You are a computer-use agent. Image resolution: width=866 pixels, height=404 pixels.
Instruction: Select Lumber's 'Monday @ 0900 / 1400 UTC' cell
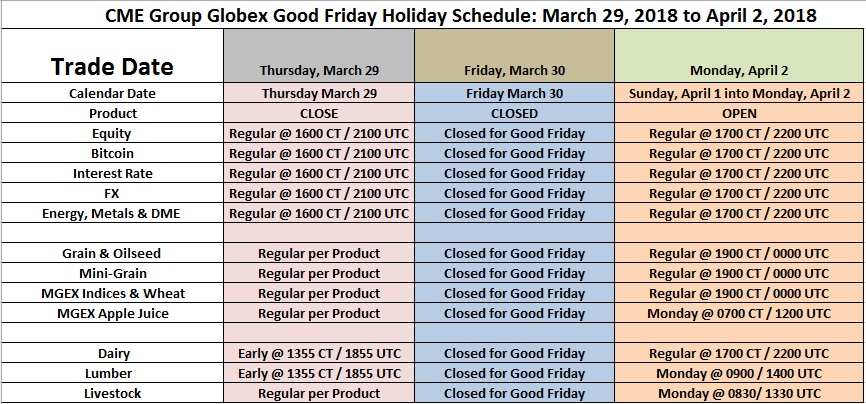[738, 373]
